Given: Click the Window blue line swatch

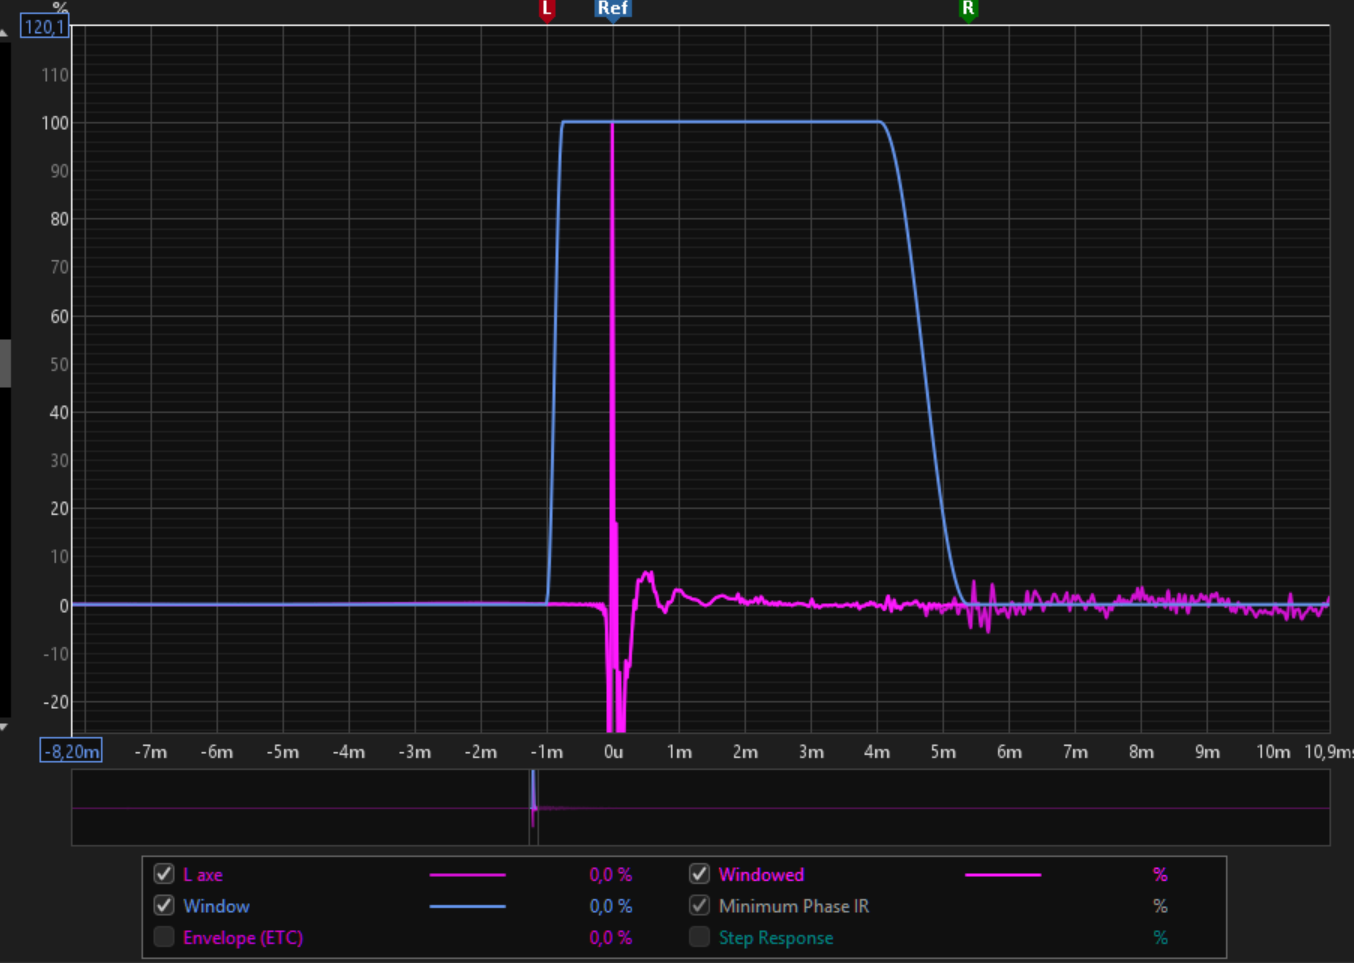Looking at the screenshot, I should click(467, 906).
